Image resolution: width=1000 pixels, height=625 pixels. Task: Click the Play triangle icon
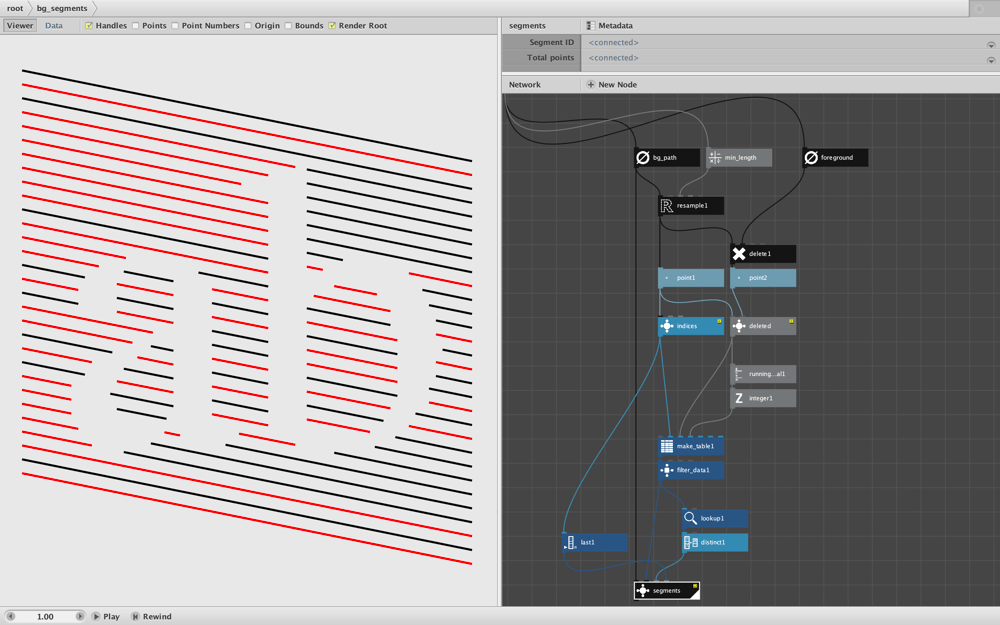pos(96,617)
